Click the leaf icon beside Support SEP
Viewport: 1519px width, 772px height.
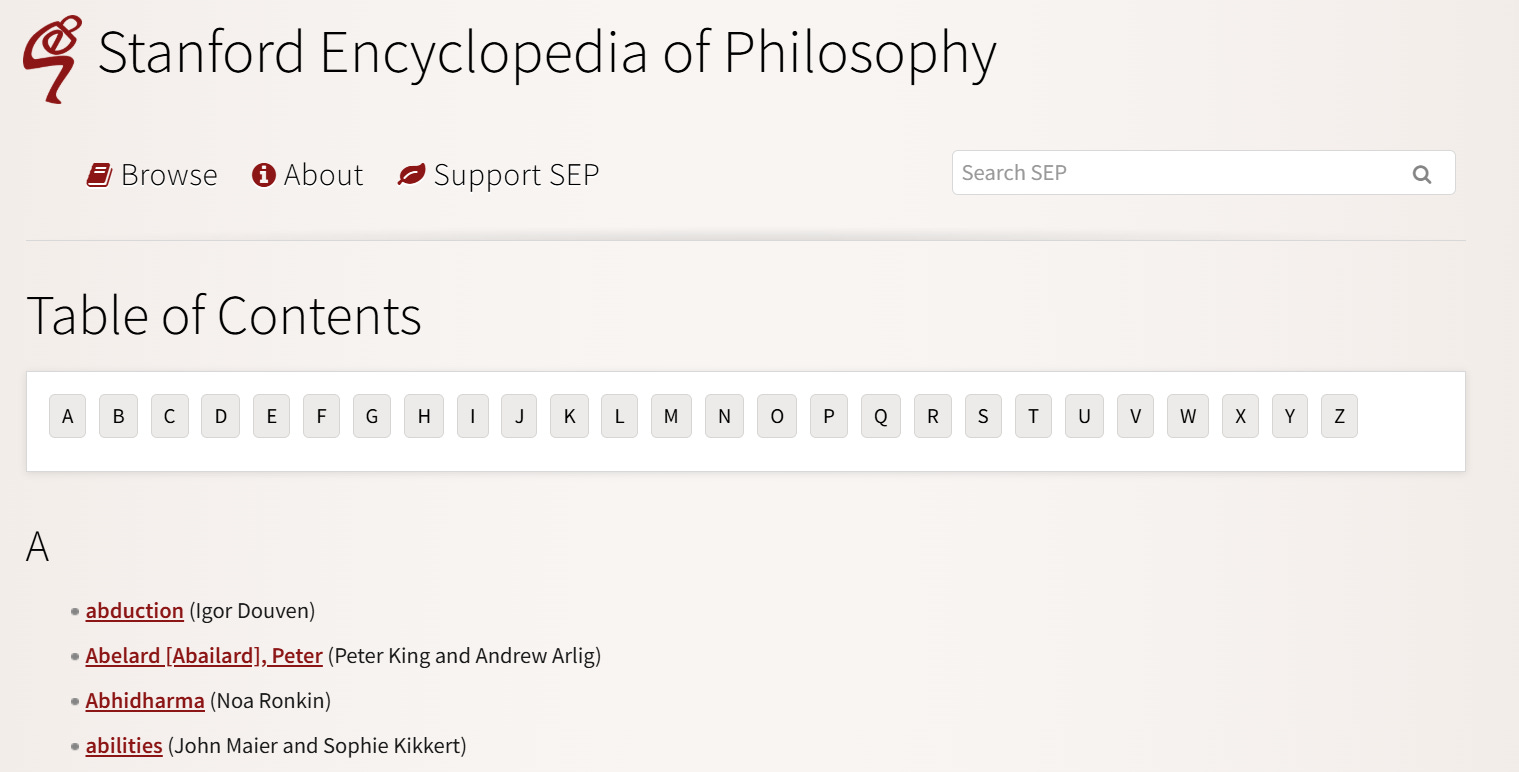coord(411,175)
